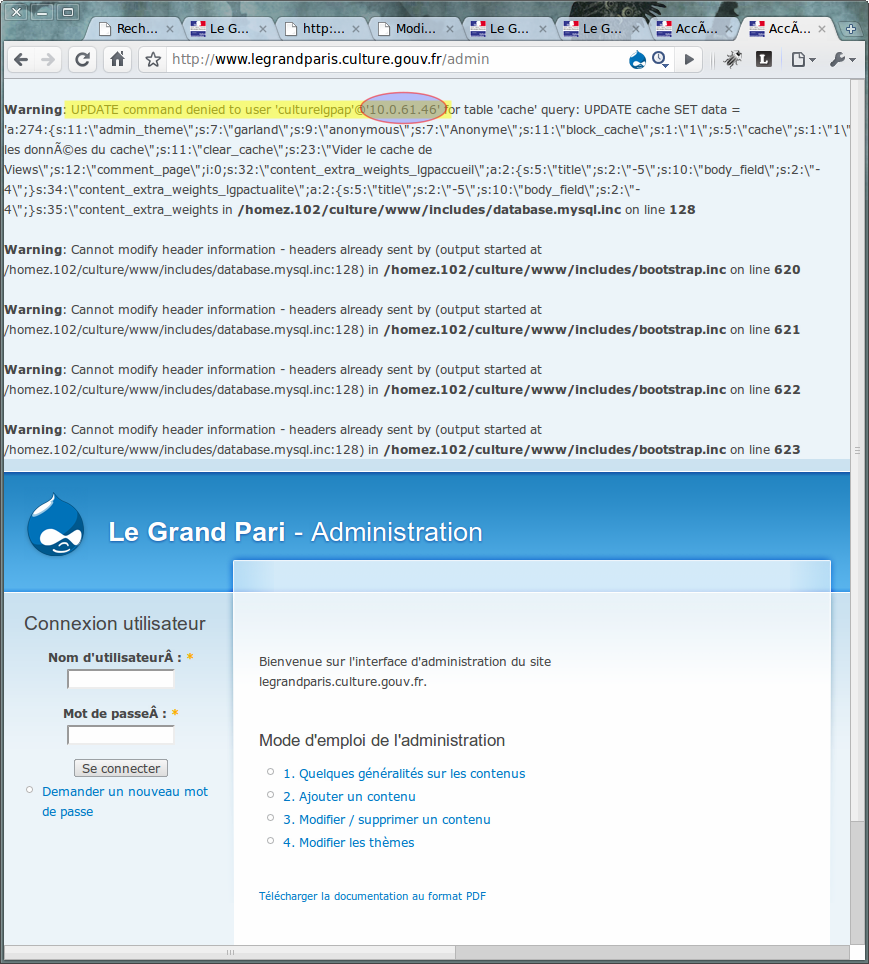
Task: Click the "Mode d'emploi de l'administration" heading
Action: coord(382,740)
